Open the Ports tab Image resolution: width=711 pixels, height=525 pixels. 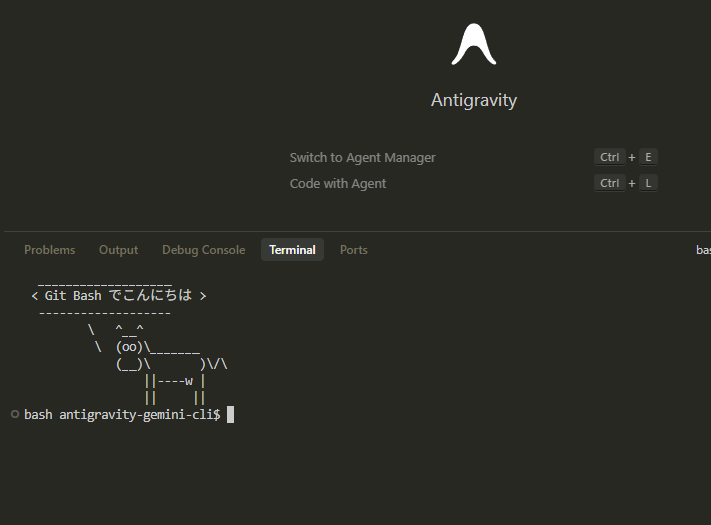(x=354, y=250)
